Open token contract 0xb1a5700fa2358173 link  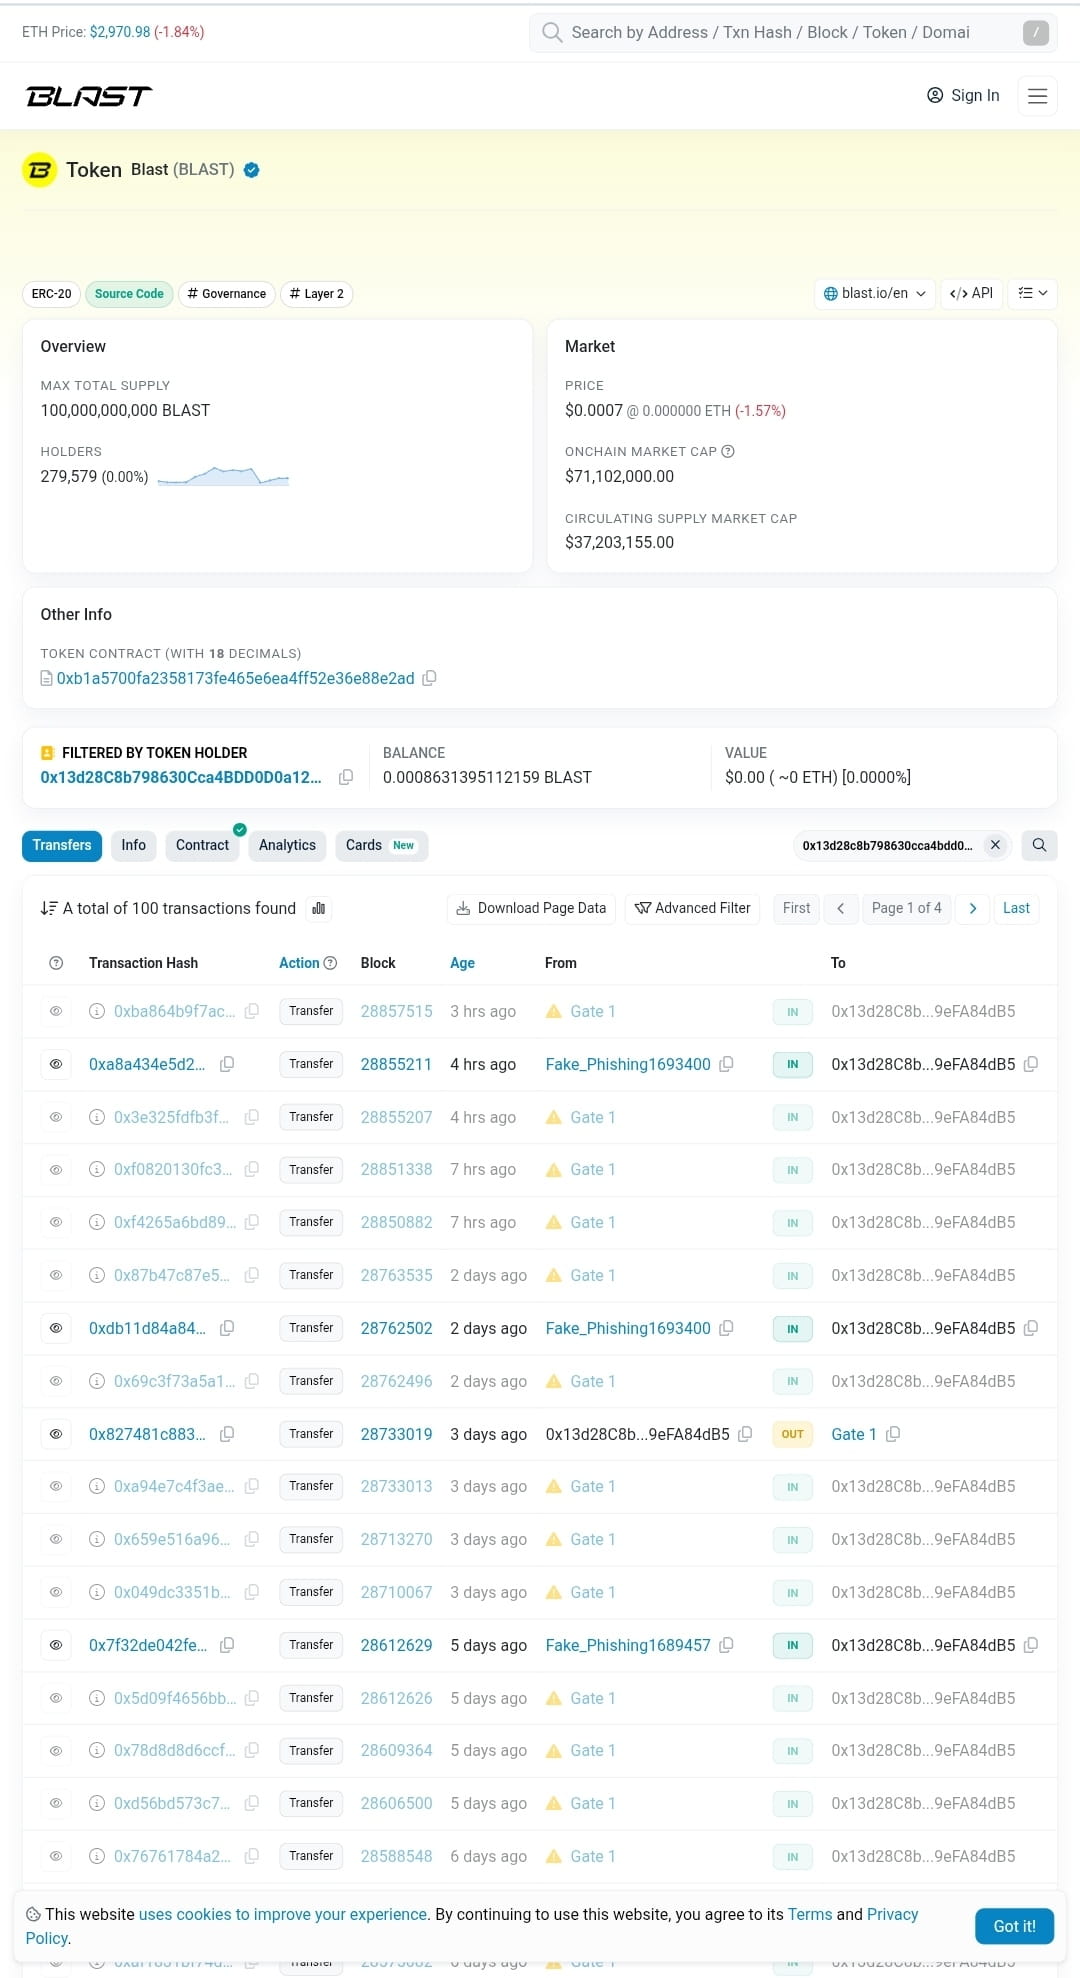[x=235, y=678]
